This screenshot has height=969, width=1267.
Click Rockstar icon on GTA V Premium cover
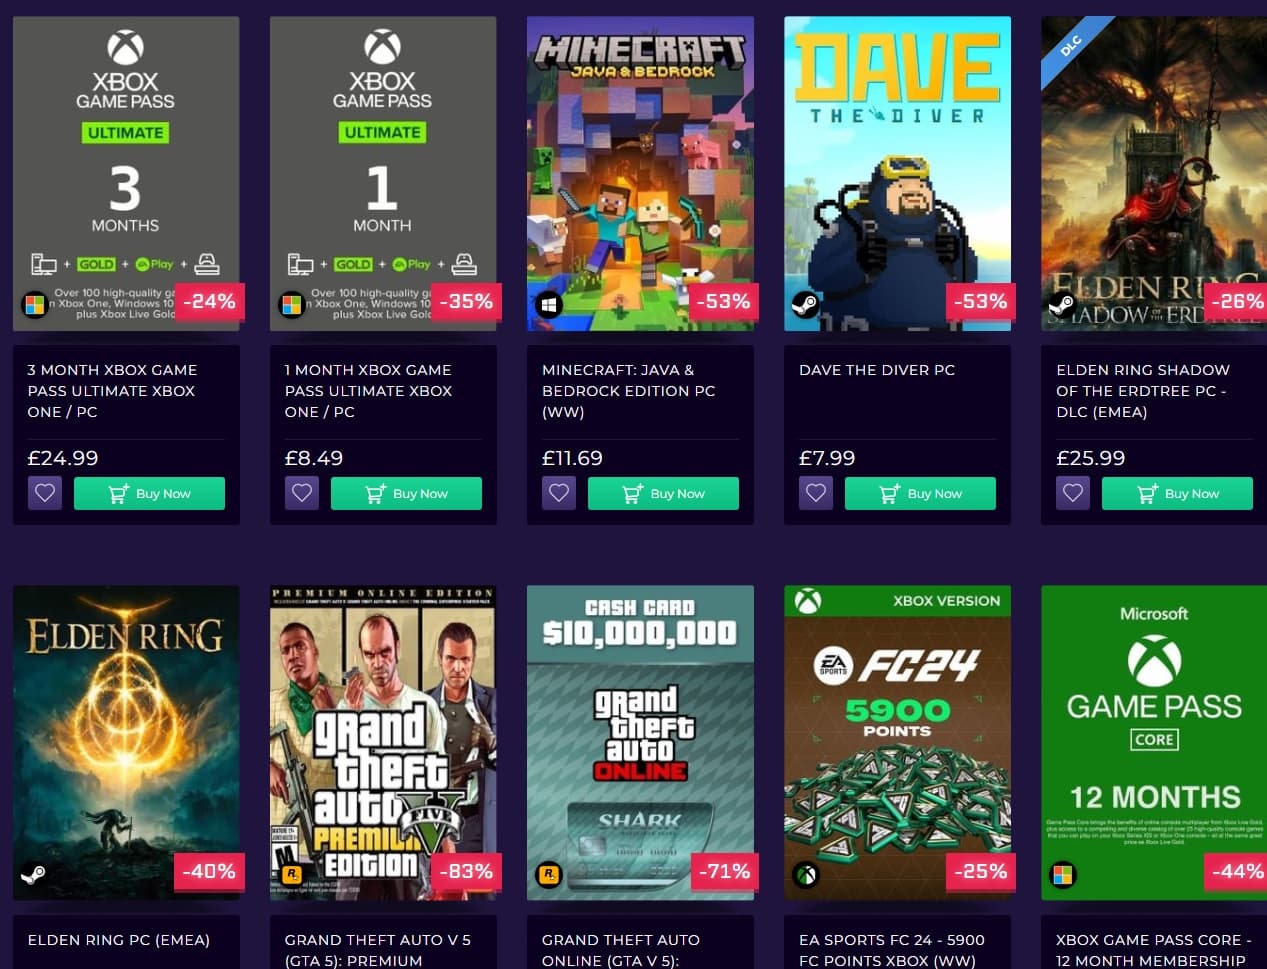coord(291,875)
